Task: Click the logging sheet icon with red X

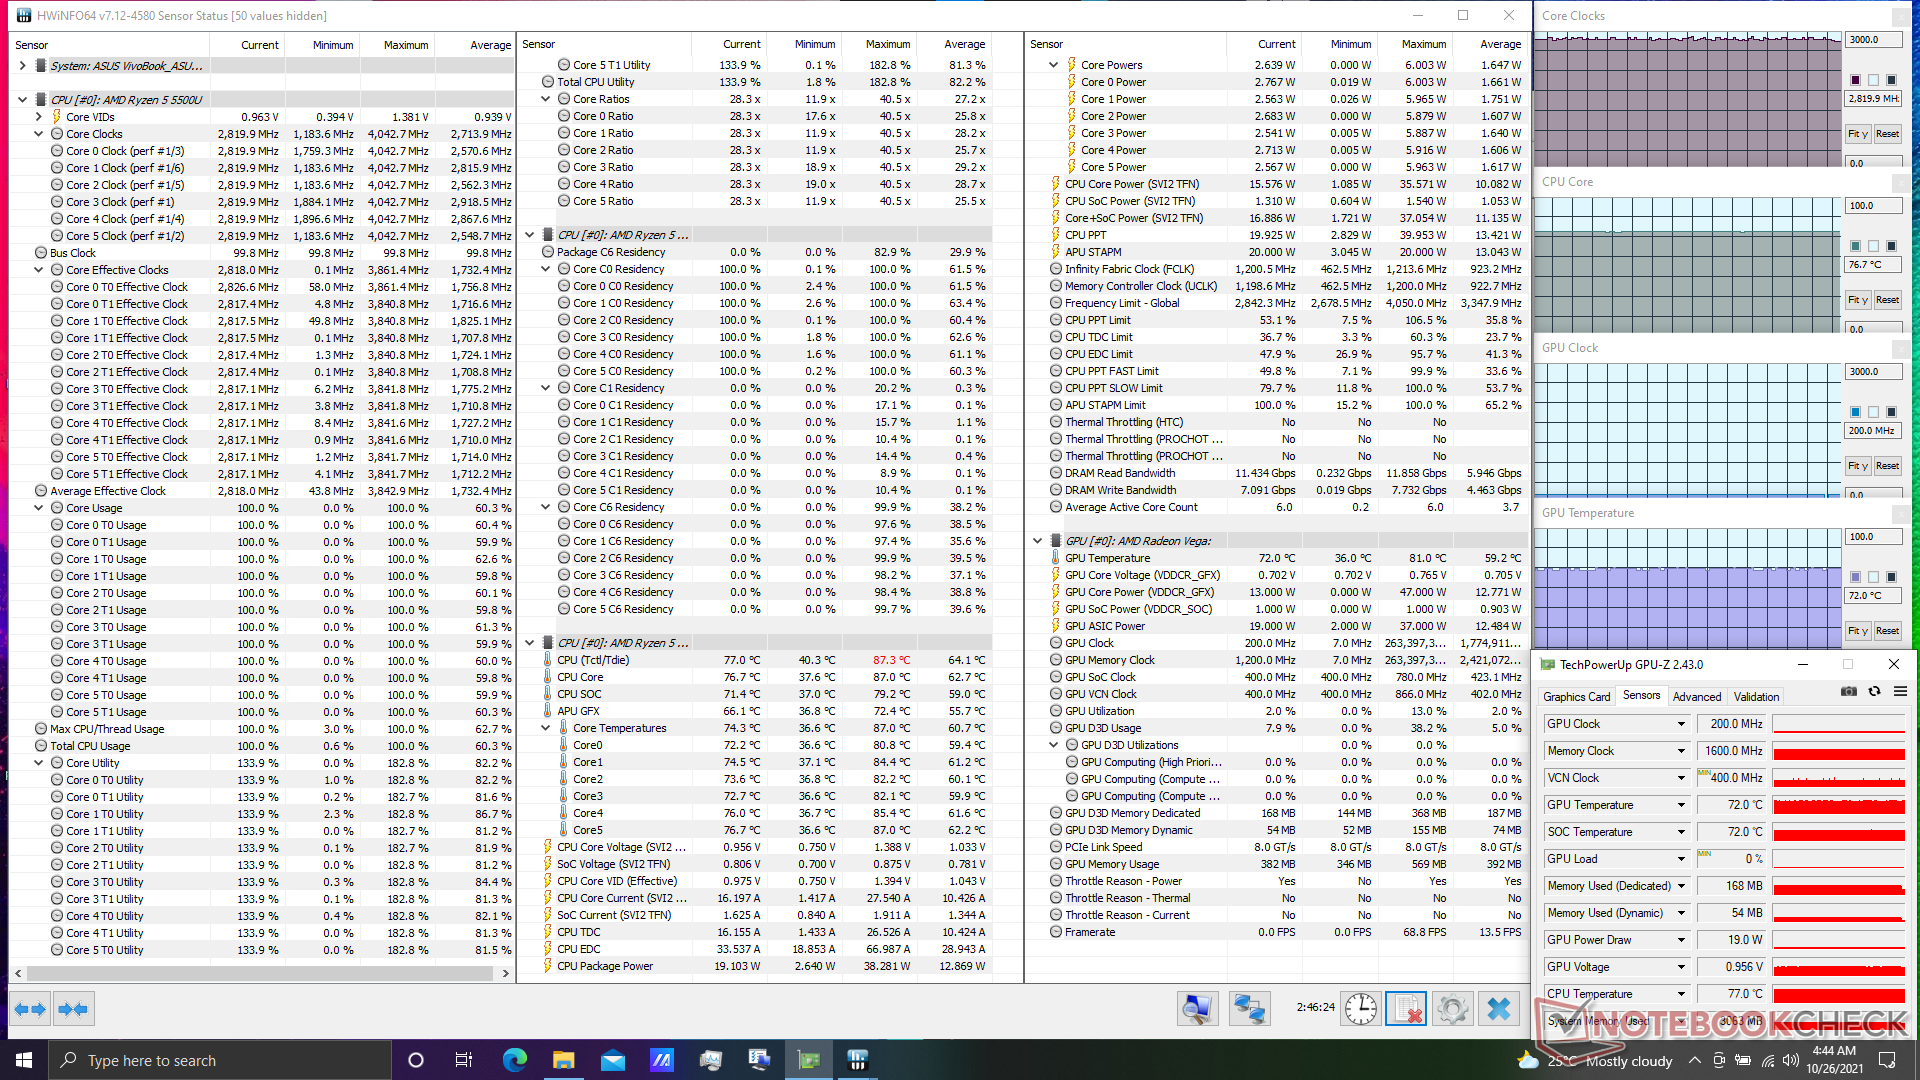Action: point(1406,1010)
